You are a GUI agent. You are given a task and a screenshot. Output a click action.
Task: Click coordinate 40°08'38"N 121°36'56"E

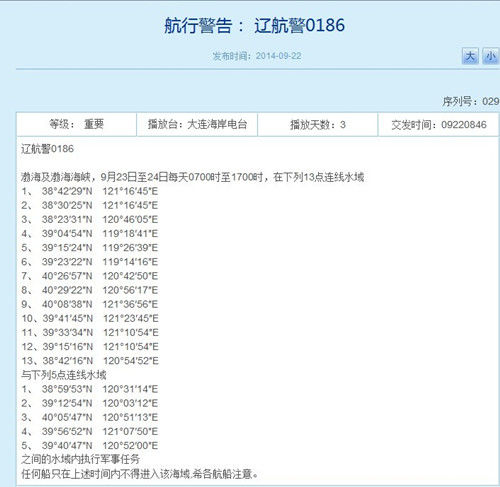pos(100,304)
